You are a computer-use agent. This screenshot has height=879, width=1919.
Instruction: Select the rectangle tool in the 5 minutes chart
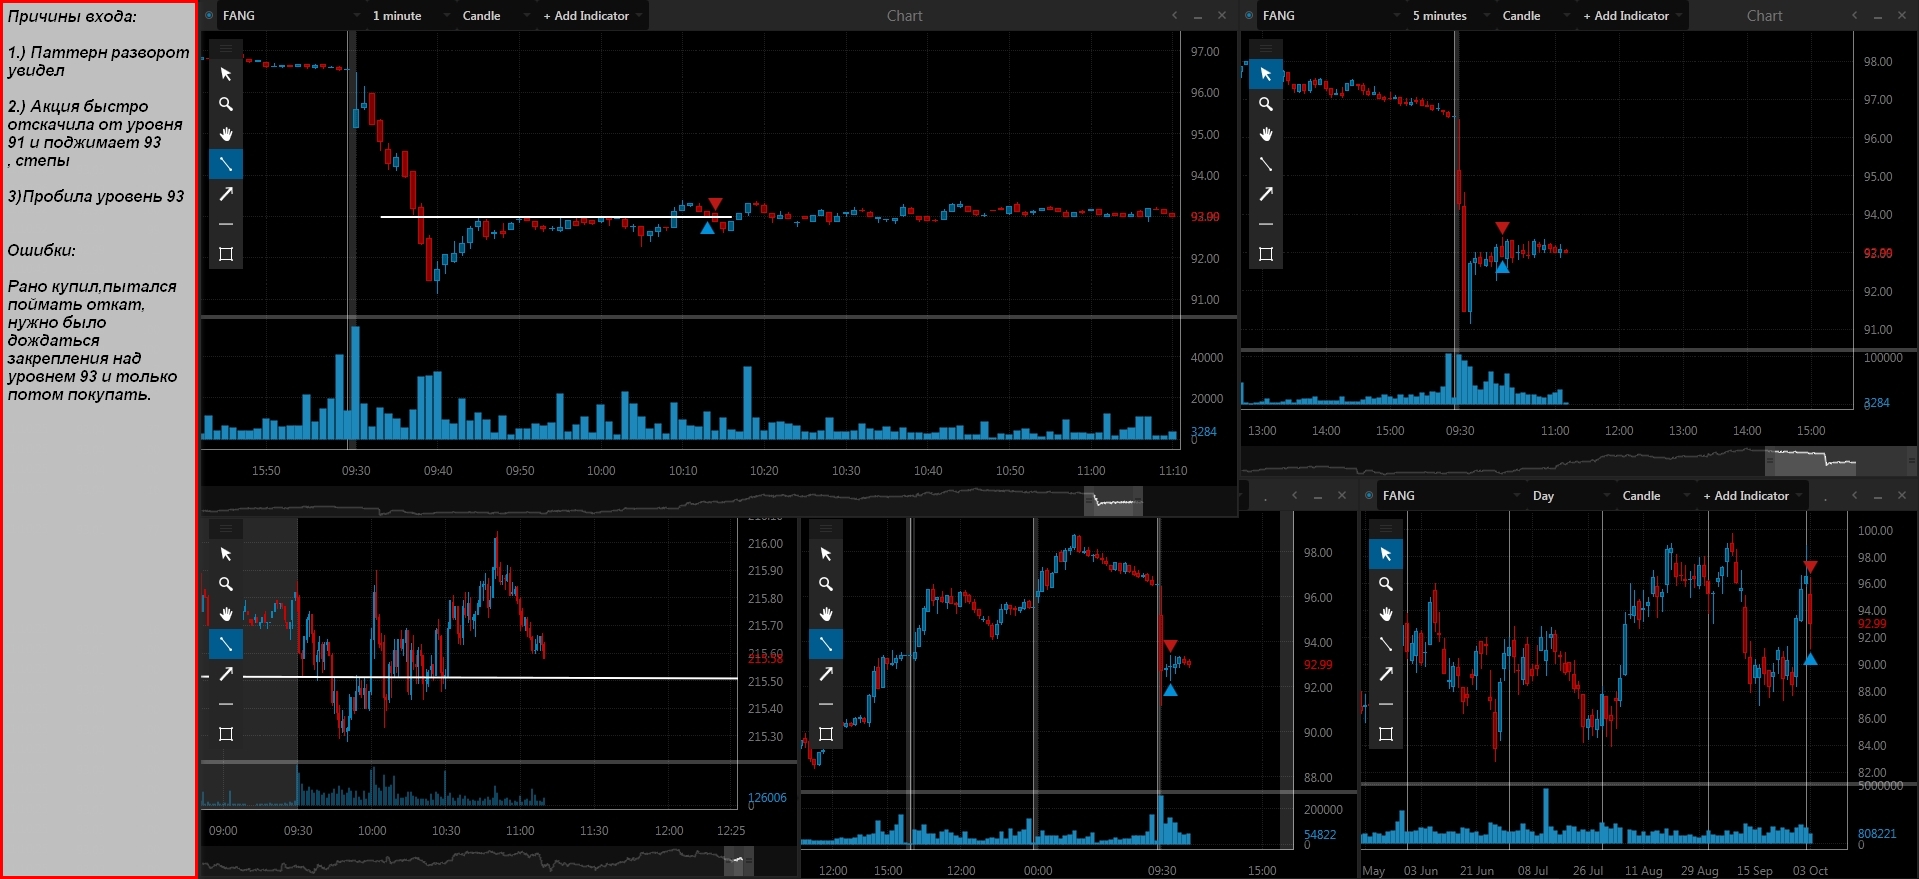click(1266, 254)
